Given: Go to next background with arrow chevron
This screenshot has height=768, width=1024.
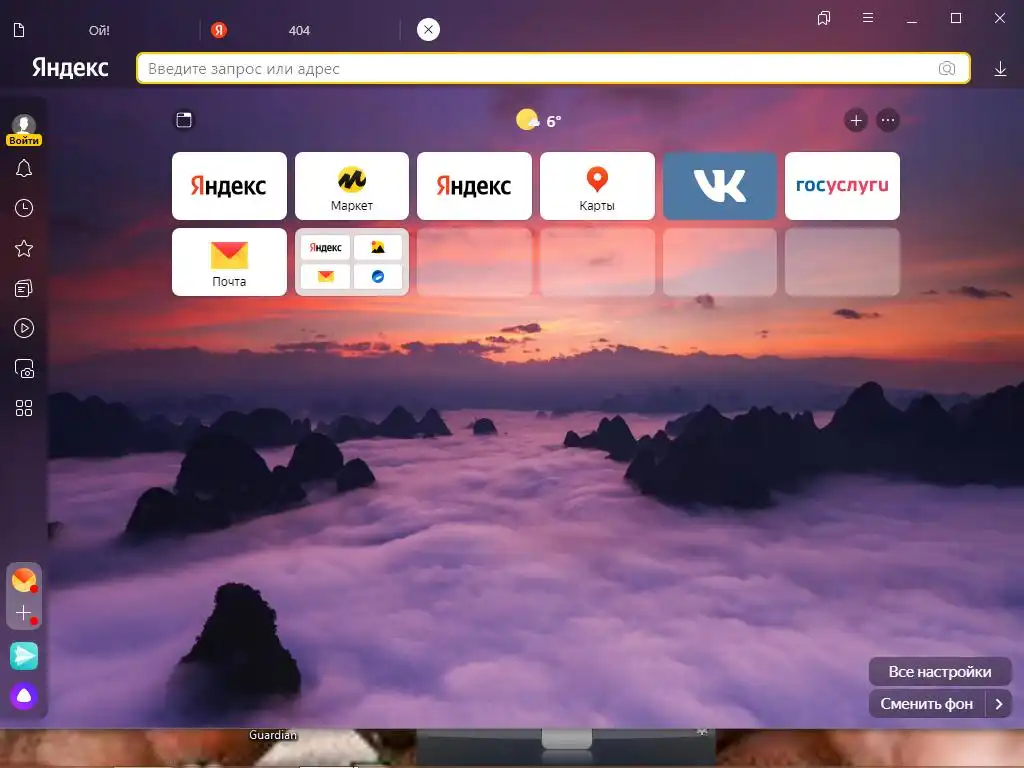Looking at the screenshot, I should coord(999,703).
